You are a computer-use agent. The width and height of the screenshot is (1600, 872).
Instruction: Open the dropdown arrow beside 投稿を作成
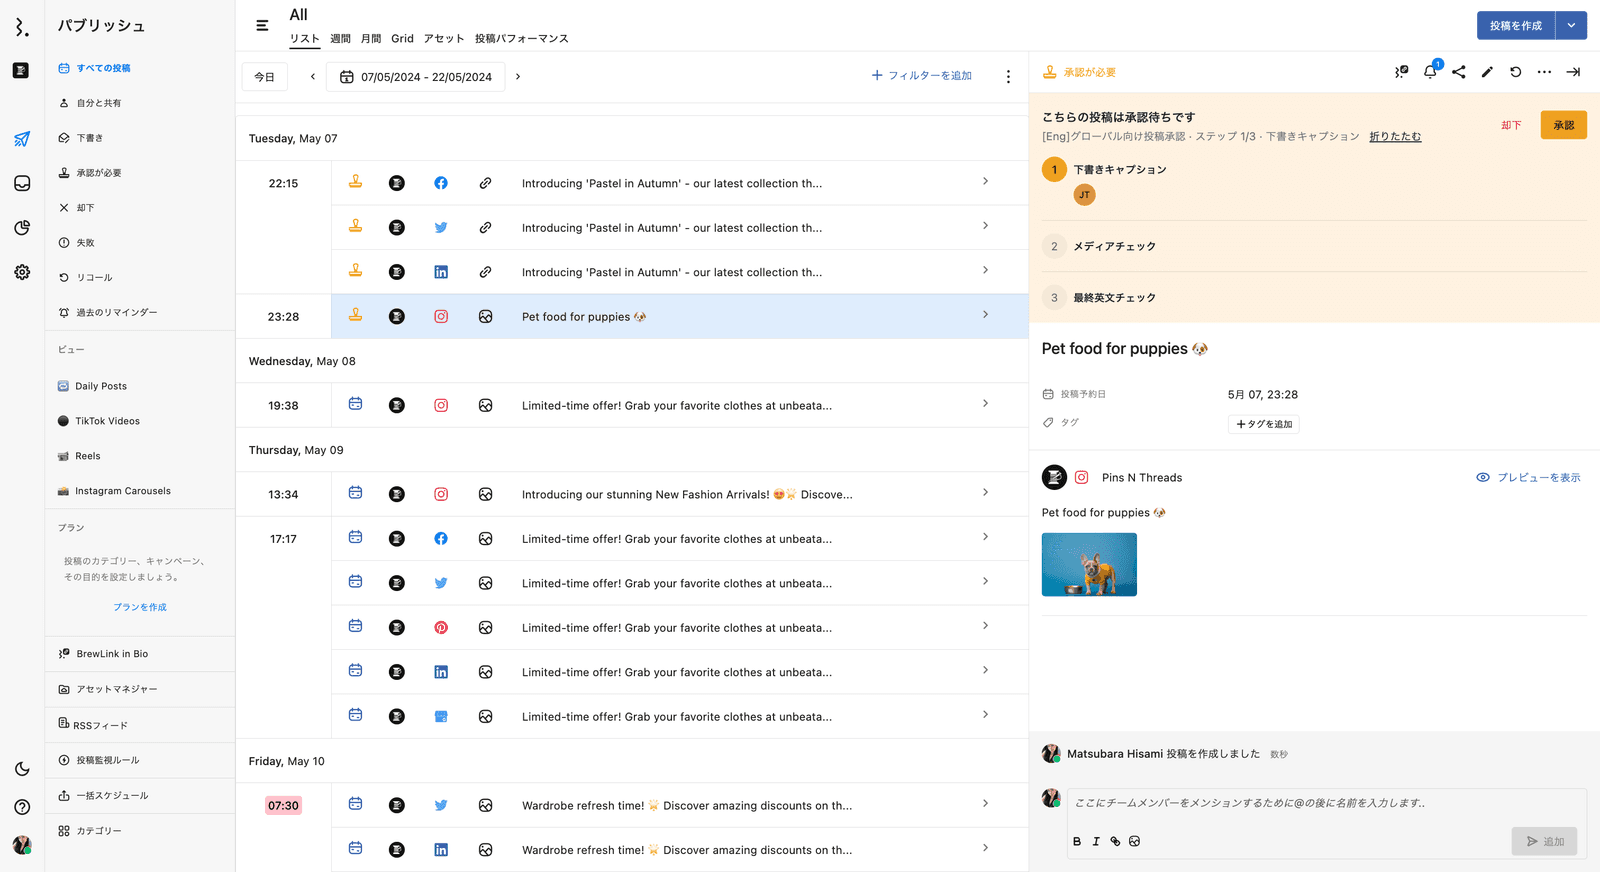pos(1571,26)
